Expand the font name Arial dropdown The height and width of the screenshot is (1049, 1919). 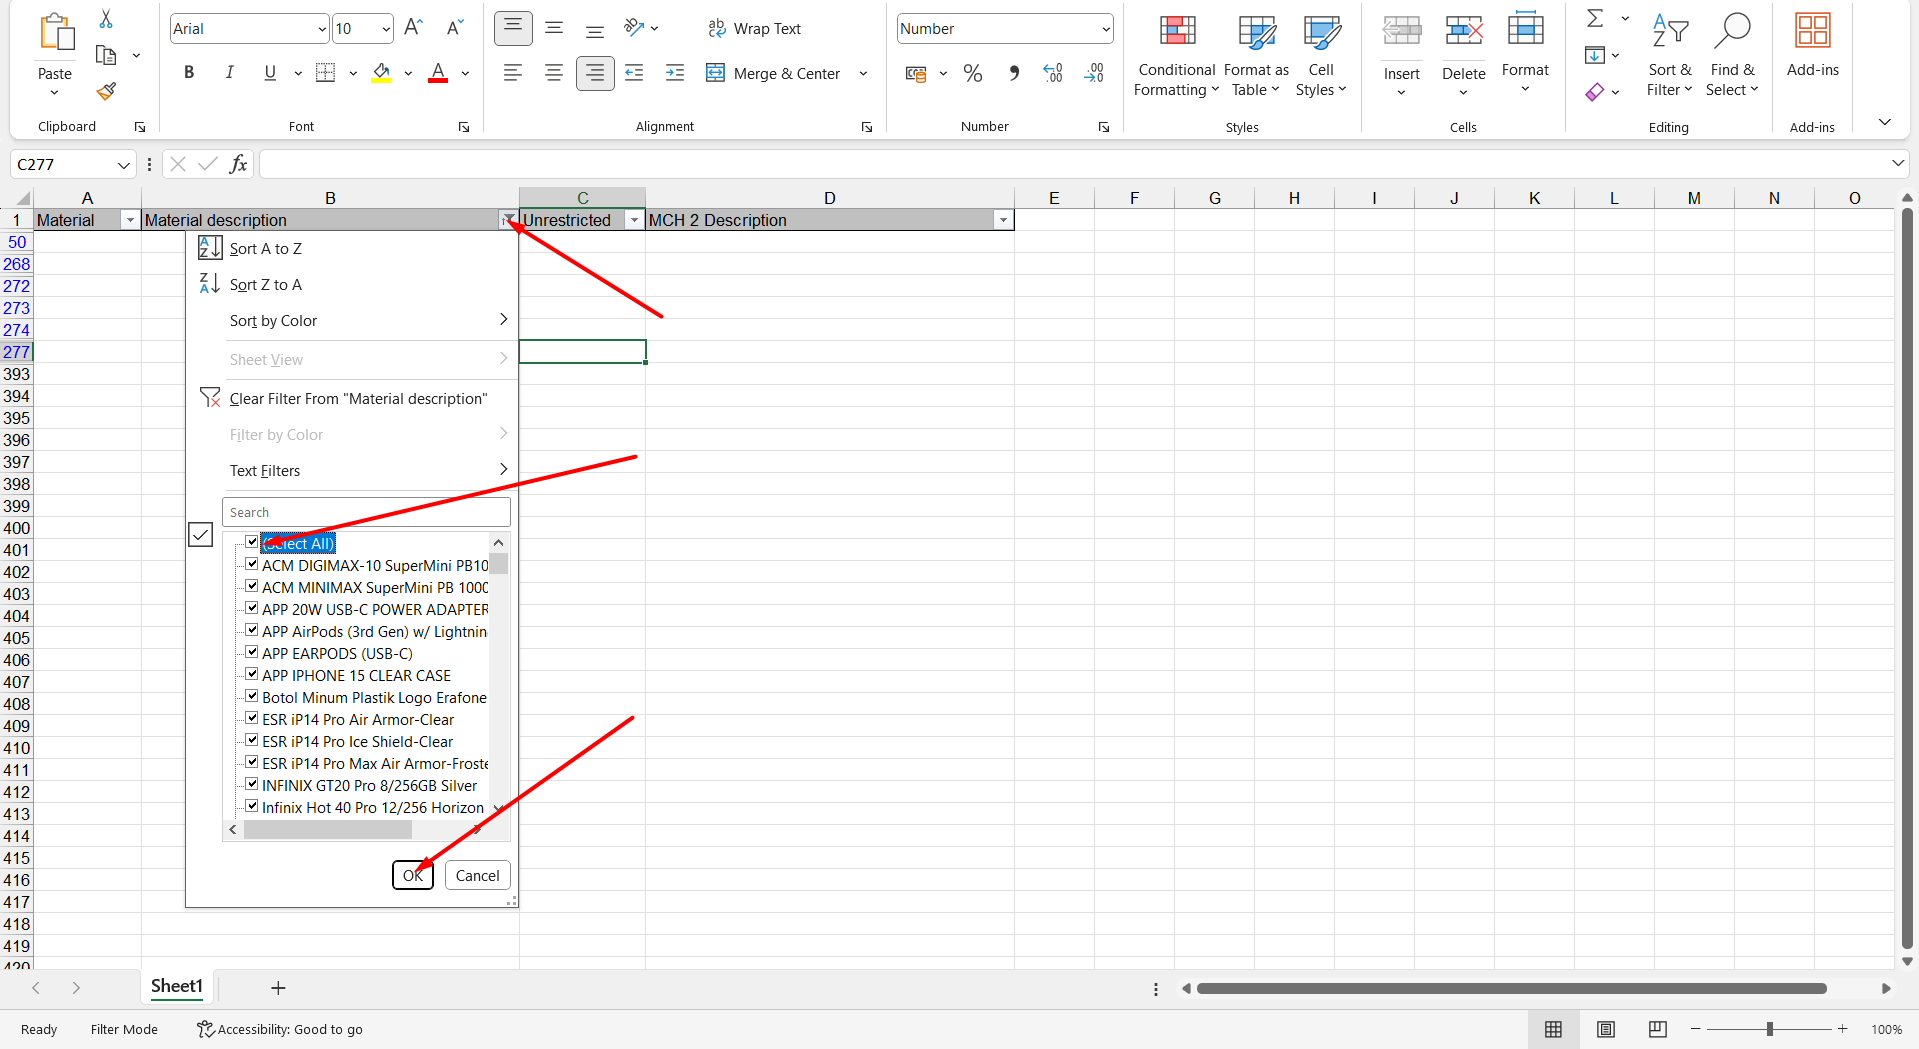[321, 29]
